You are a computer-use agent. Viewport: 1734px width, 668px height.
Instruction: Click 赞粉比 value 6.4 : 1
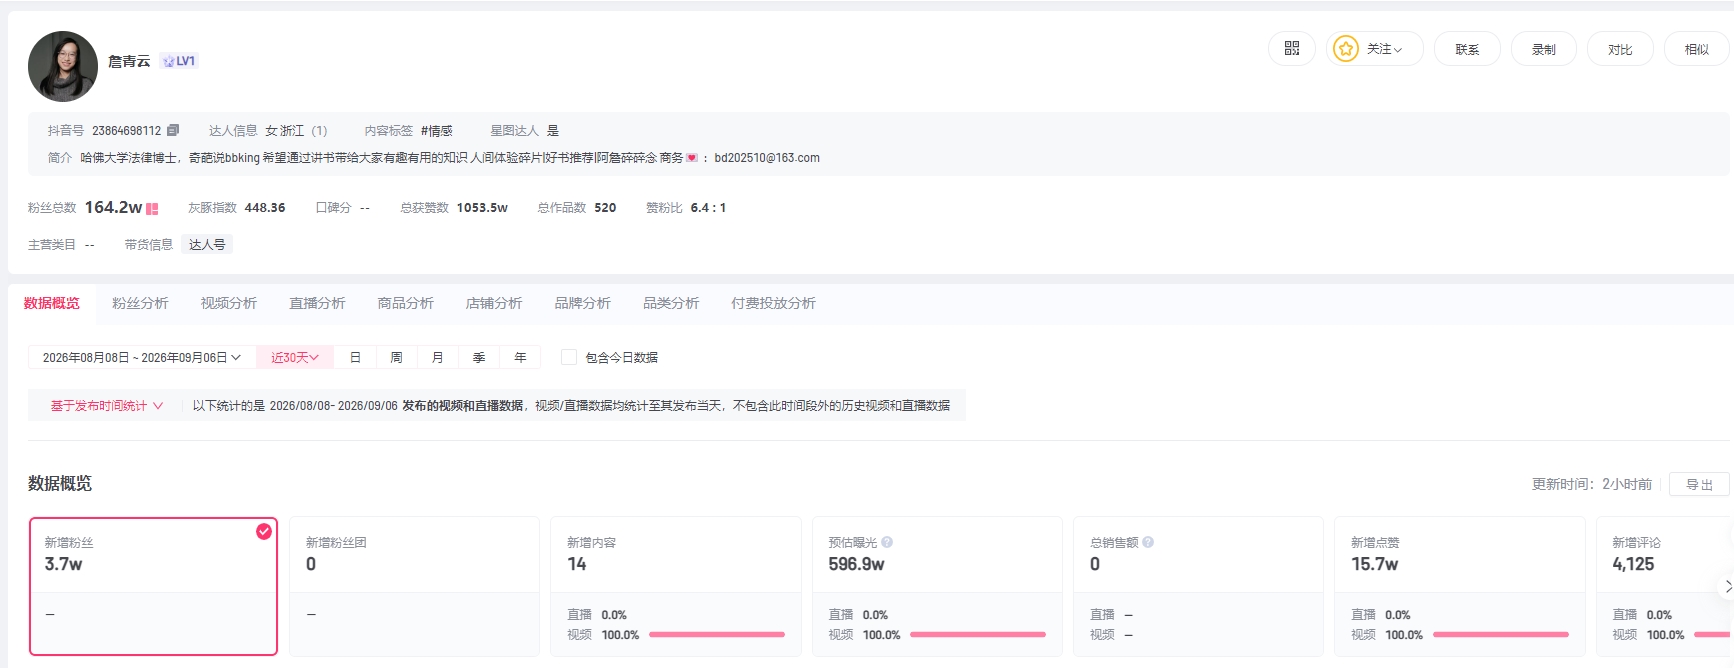(x=708, y=208)
